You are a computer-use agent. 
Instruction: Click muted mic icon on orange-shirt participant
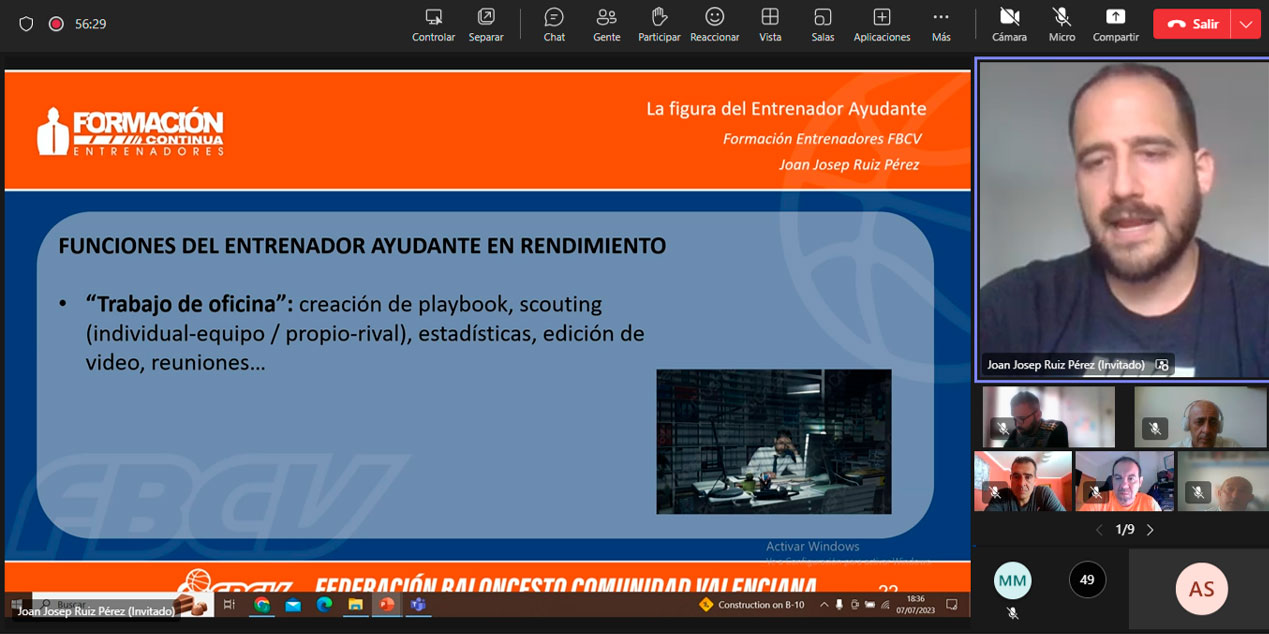coord(1096,493)
